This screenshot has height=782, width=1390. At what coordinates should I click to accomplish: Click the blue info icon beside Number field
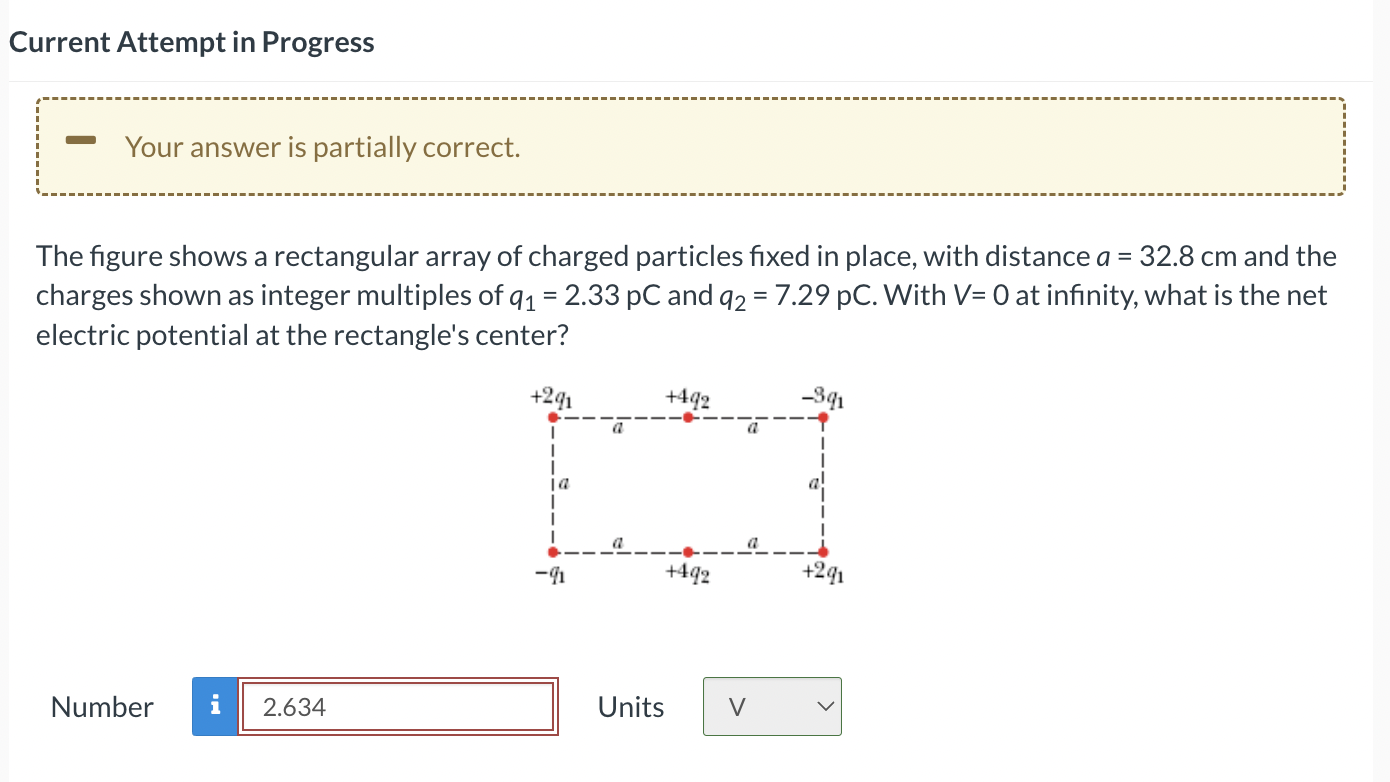click(213, 707)
